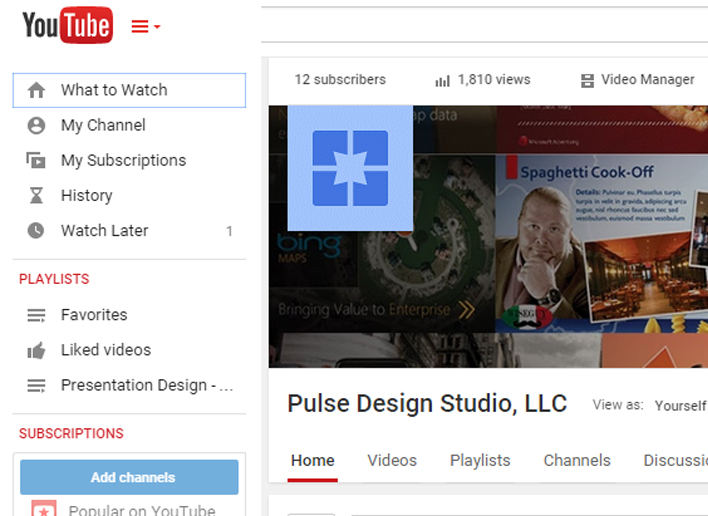
Task: Open the View as Yourself dropdown
Action: pos(680,405)
